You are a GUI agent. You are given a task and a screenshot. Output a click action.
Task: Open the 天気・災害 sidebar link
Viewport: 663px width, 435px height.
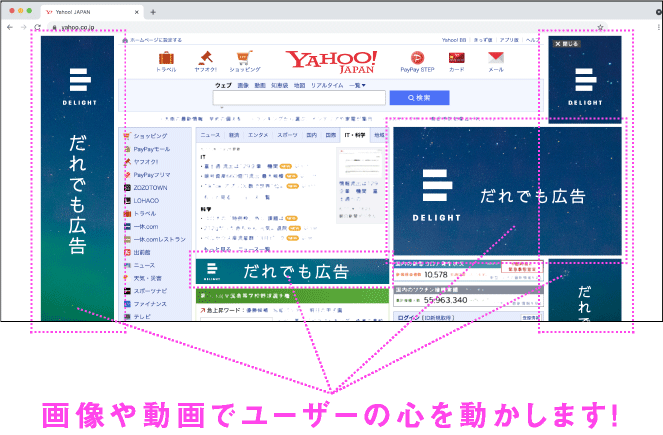pos(148,277)
